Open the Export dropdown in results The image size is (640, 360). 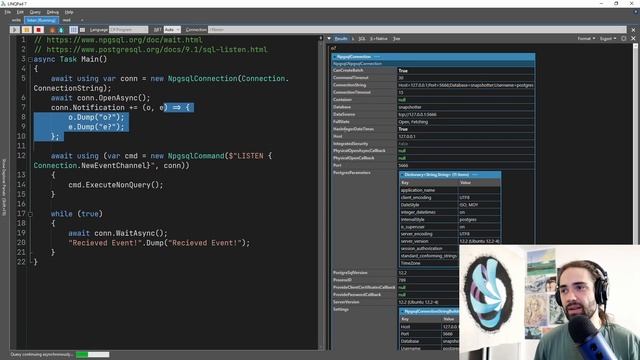[608, 38]
